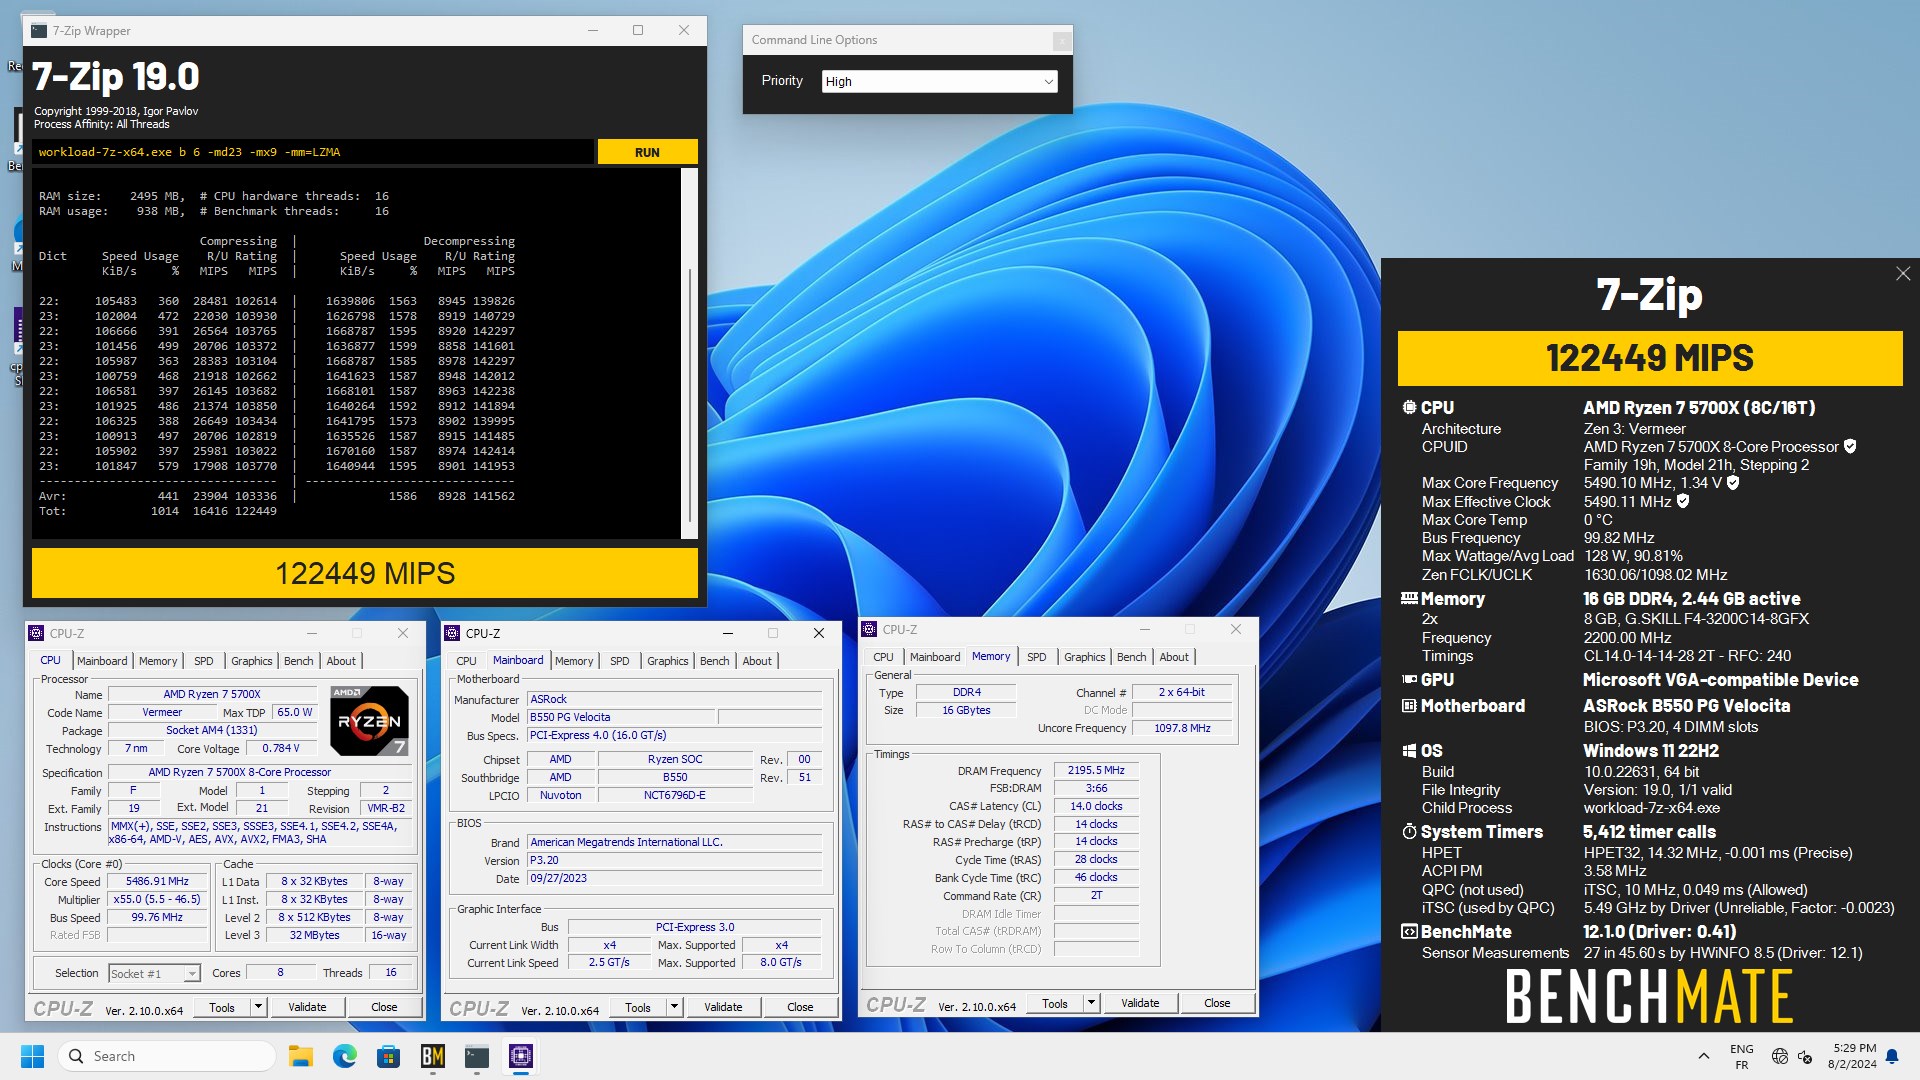Click BenchMate version section icon

point(1409,932)
